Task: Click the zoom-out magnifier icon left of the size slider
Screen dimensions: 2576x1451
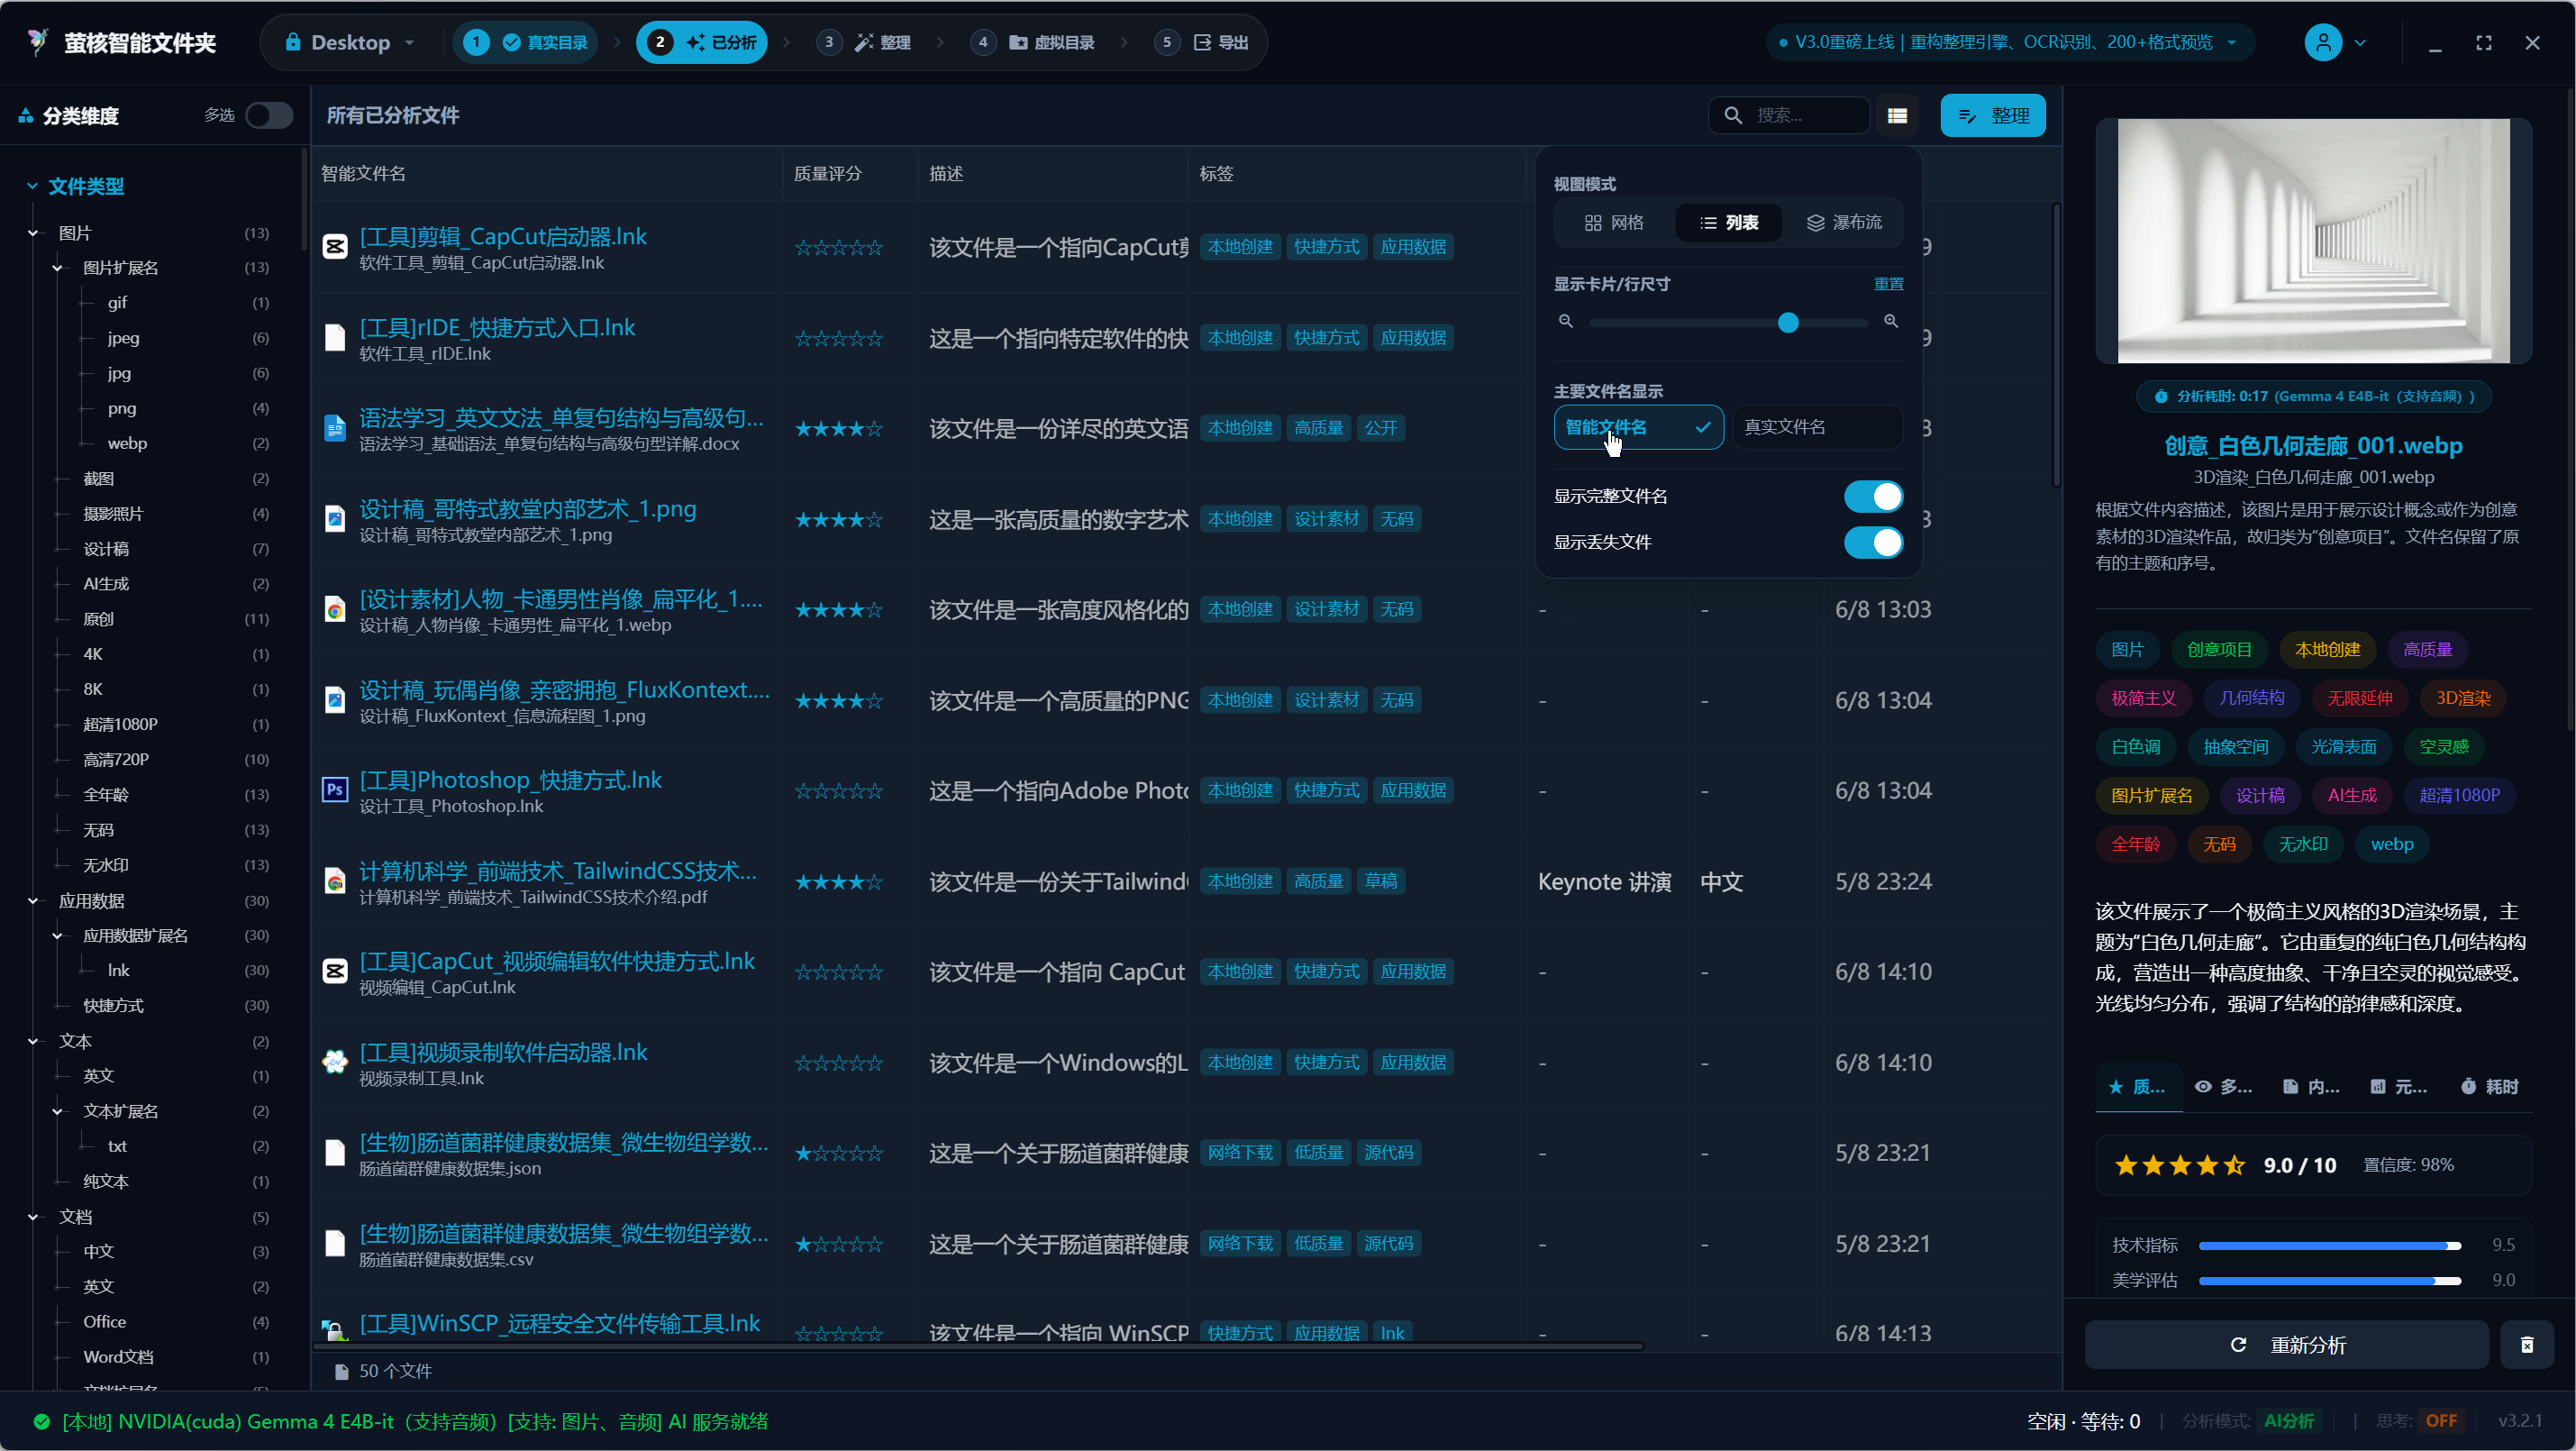Action: (1566, 321)
